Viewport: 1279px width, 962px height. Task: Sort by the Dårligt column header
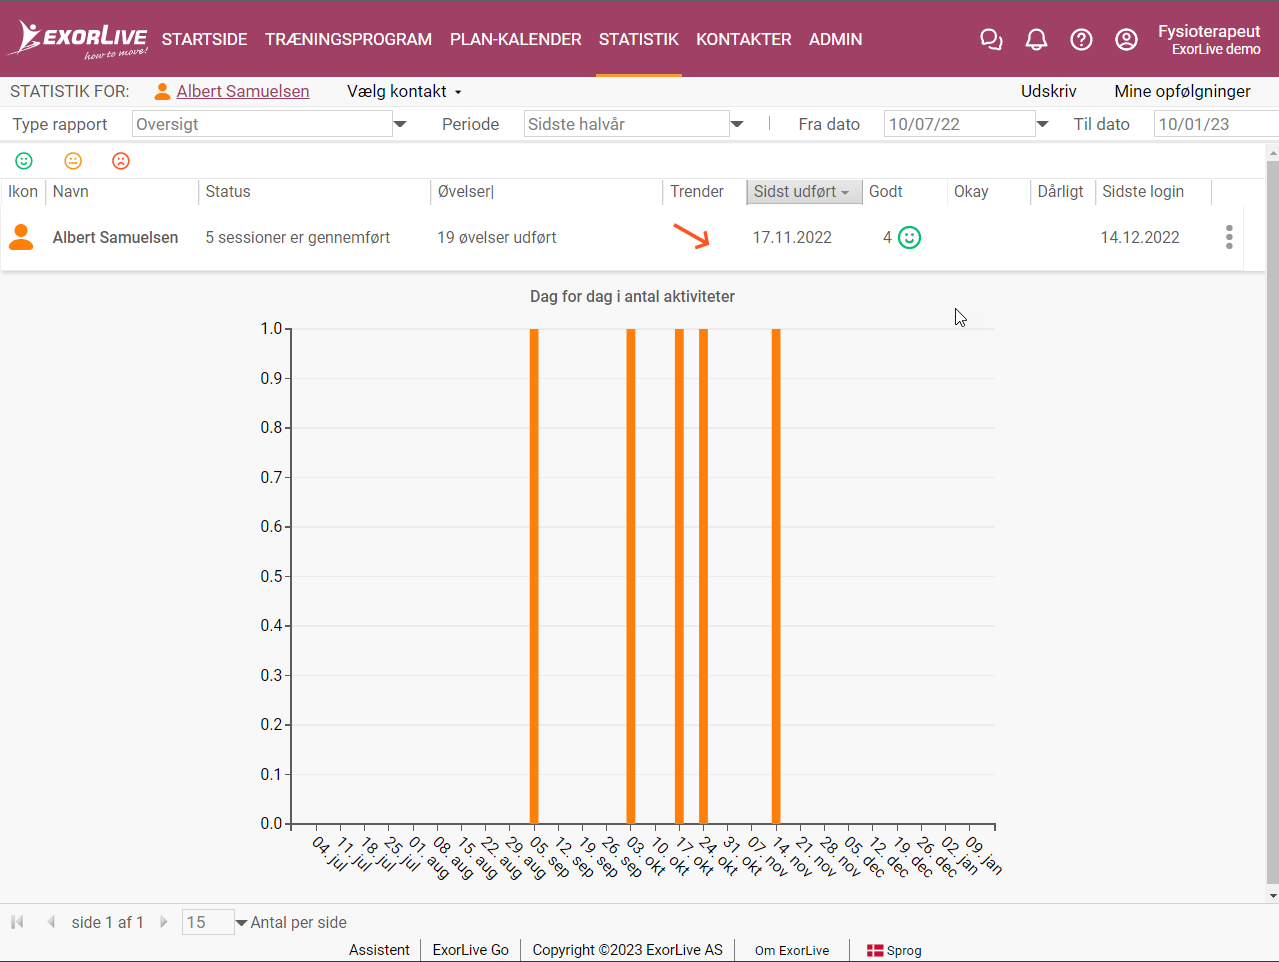click(1063, 191)
